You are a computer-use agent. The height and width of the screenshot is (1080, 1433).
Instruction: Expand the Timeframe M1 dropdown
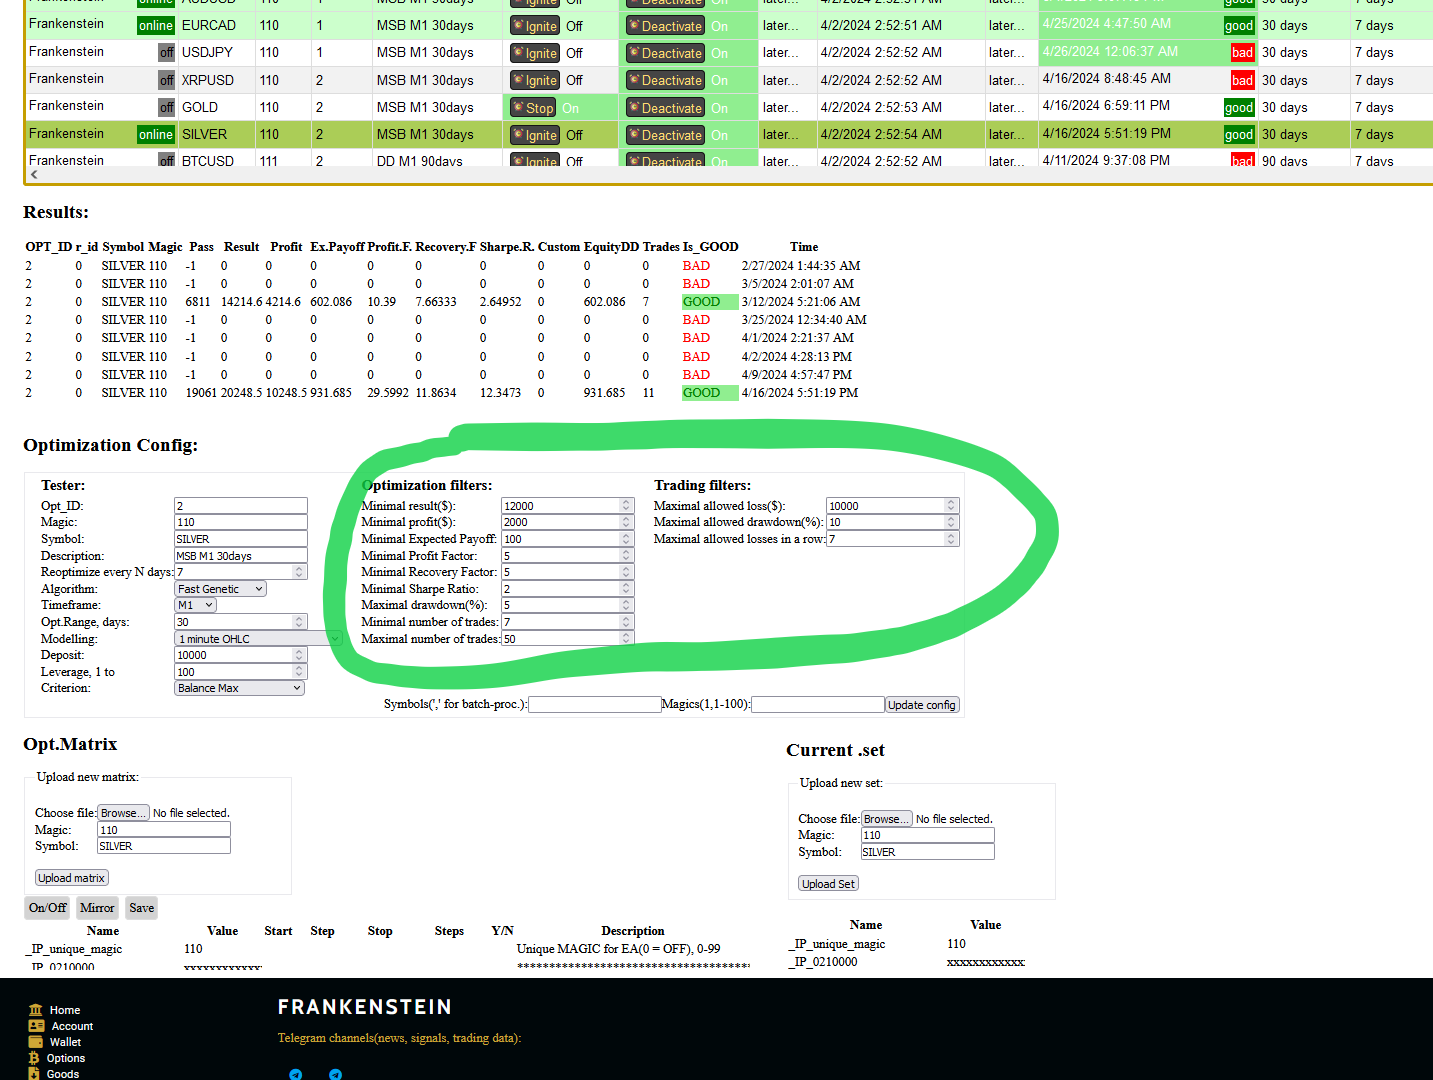click(195, 605)
